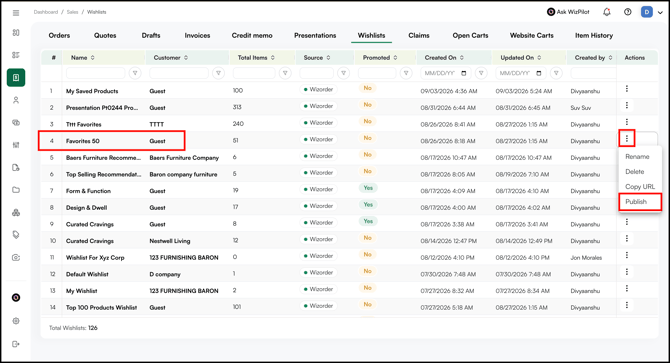670x363 pixels.
Task: Click the Promoted column filter icon
Action: click(406, 73)
